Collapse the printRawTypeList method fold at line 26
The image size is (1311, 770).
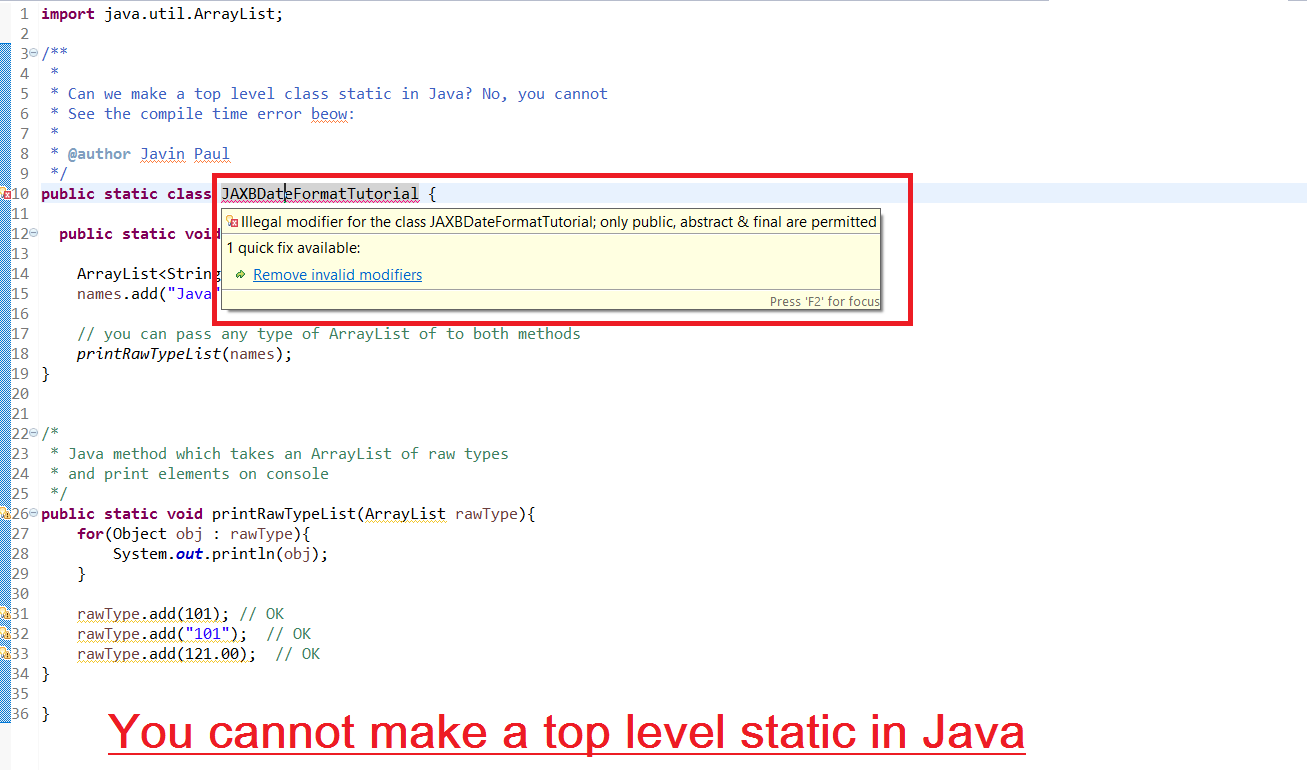(x=34, y=514)
